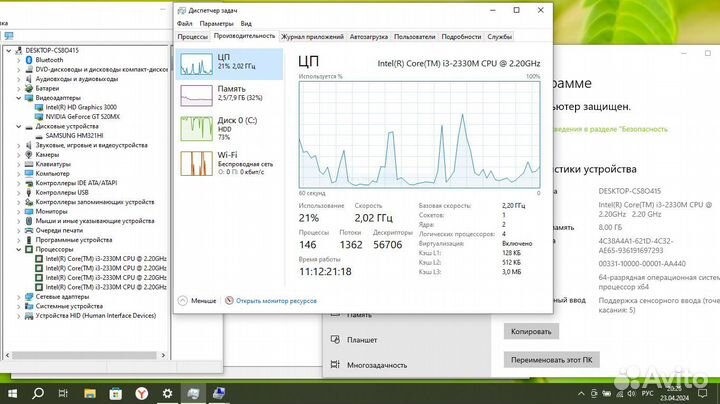Open the Параметры menu
This screenshot has height=404, width=720.
click(x=216, y=23)
